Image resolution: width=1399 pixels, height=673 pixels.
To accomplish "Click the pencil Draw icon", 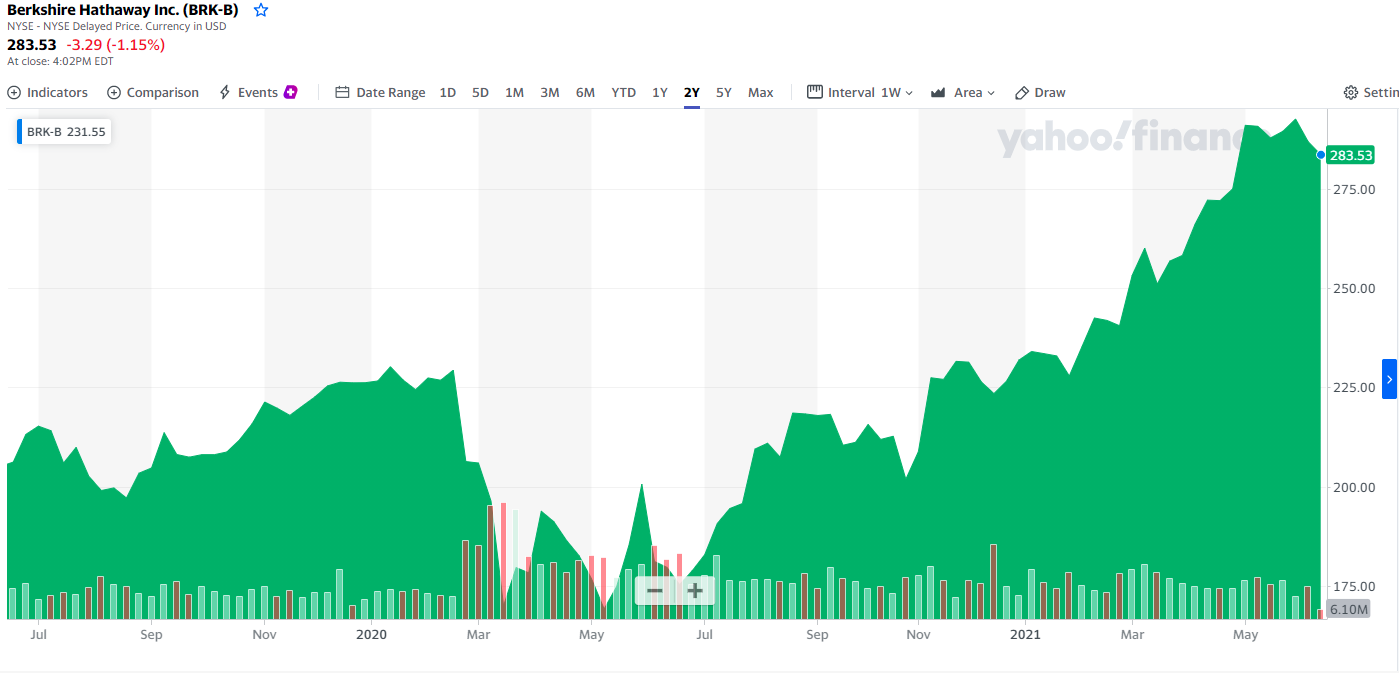I will [x=1022, y=92].
